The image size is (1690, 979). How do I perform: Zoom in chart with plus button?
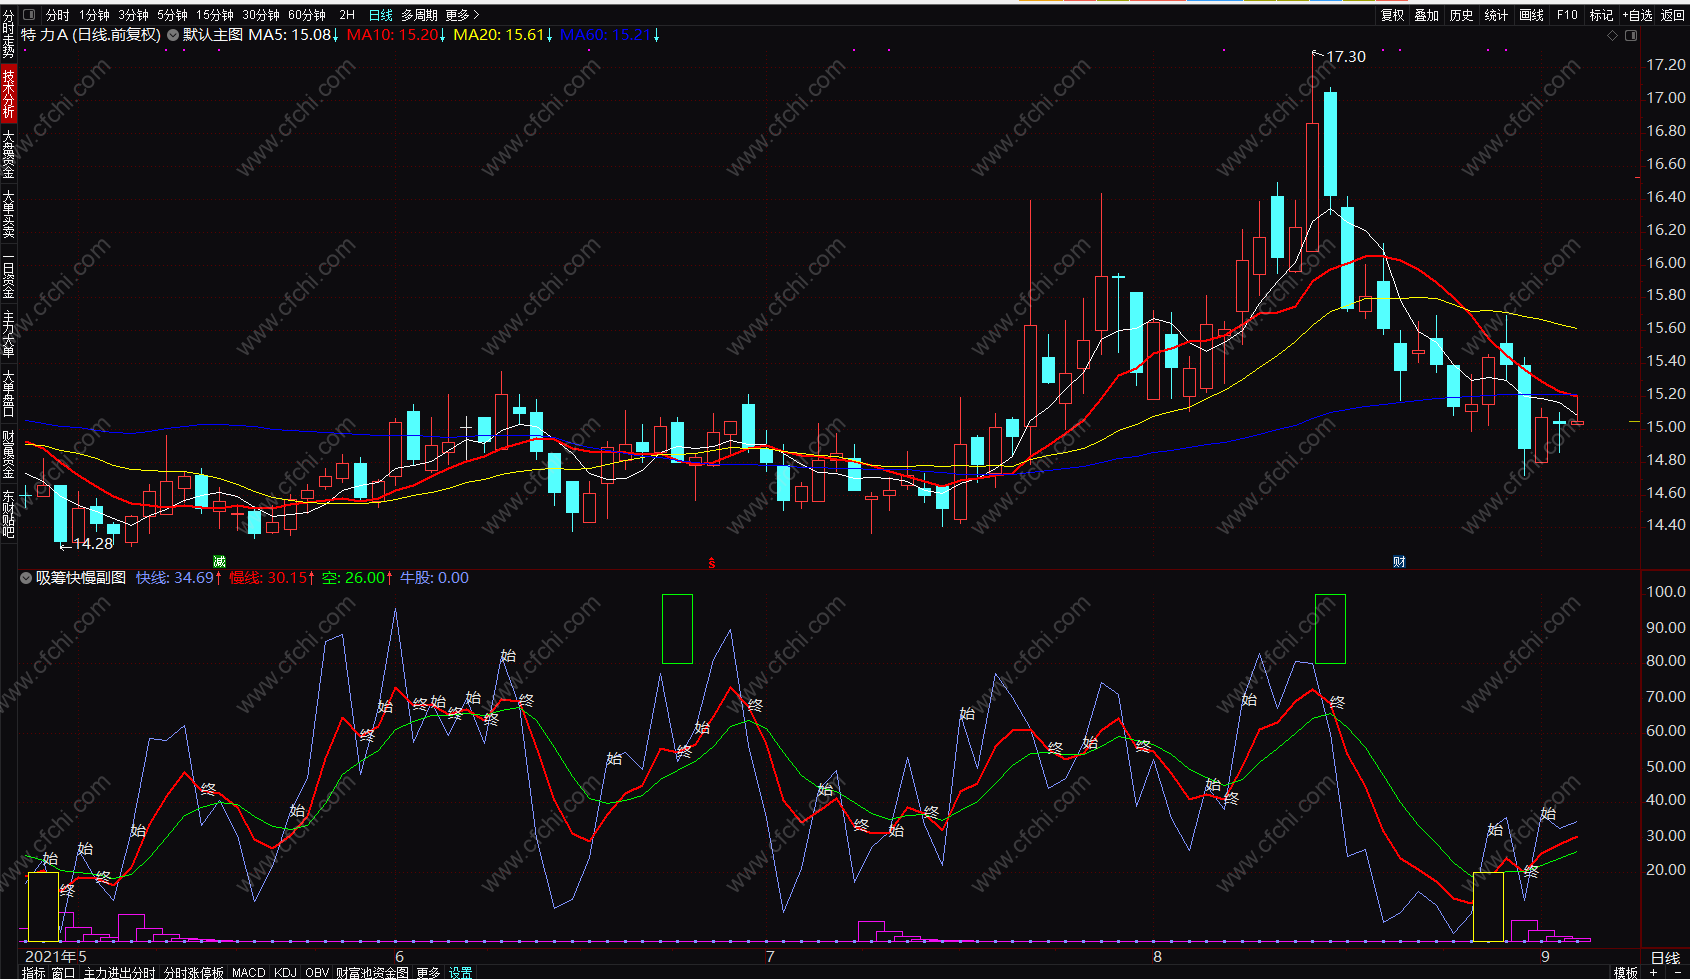(1655, 972)
